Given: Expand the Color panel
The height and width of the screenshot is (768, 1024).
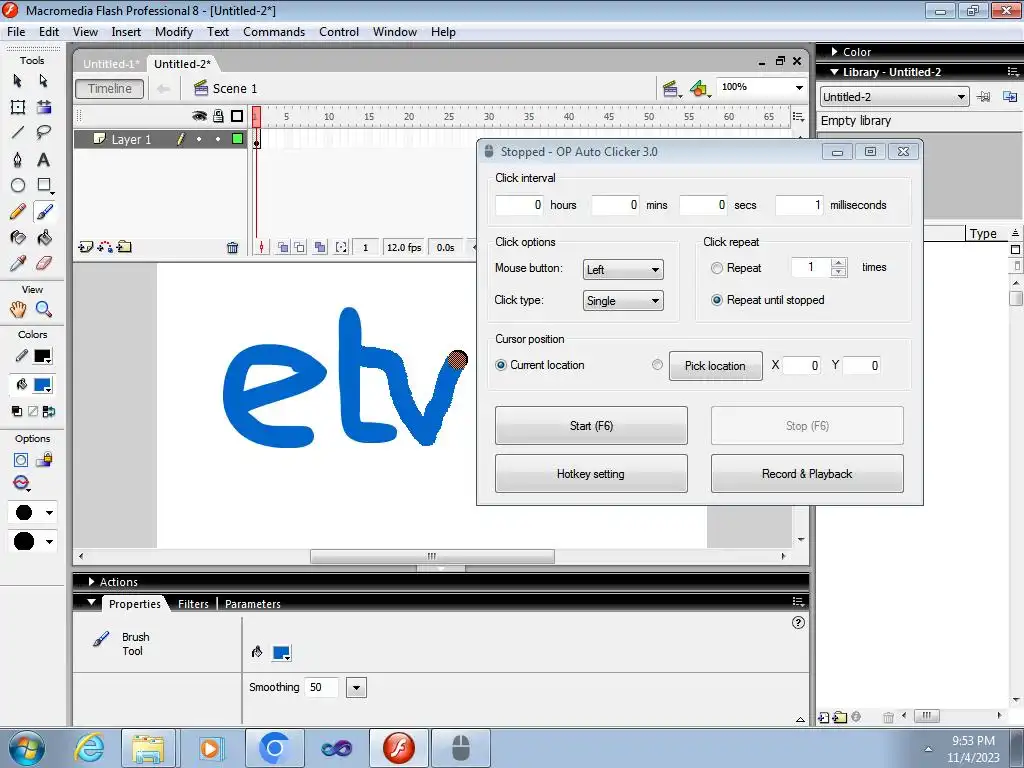Looking at the screenshot, I should pyautogui.click(x=834, y=52).
